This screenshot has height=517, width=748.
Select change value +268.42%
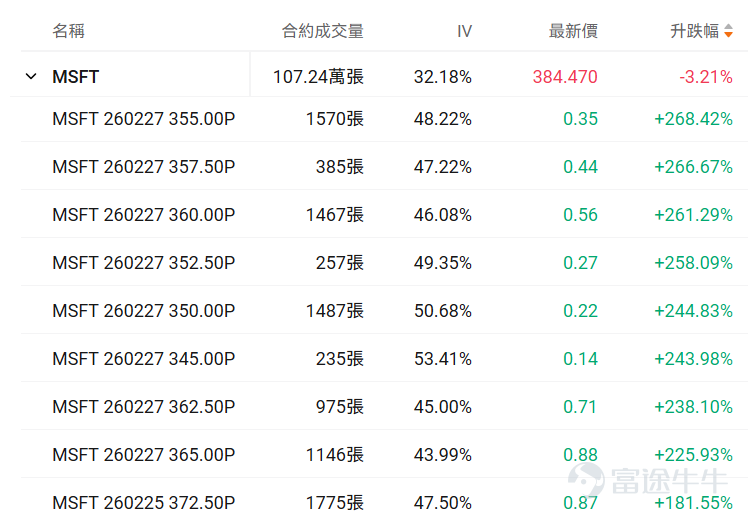[x=693, y=119]
